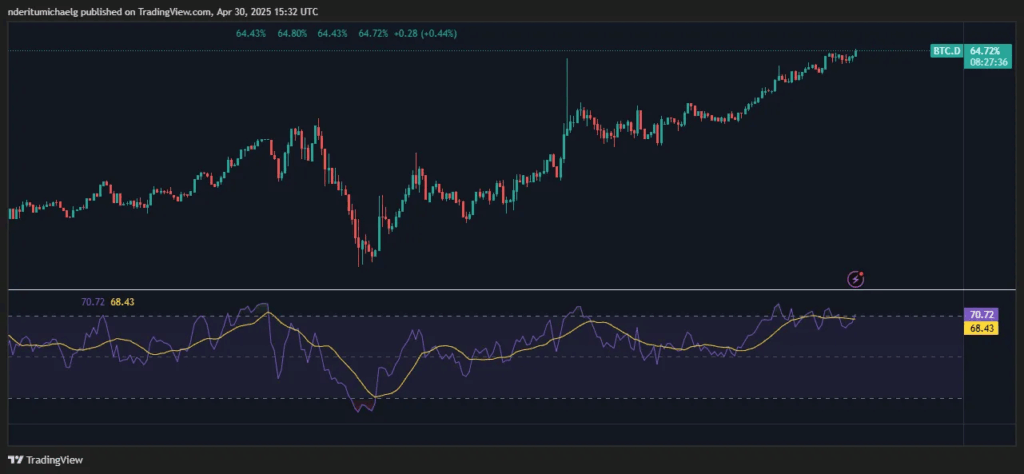The height and width of the screenshot is (474, 1024).
Task: Click the 68.43 moving average legend value
Action: click(x=122, y=302)
